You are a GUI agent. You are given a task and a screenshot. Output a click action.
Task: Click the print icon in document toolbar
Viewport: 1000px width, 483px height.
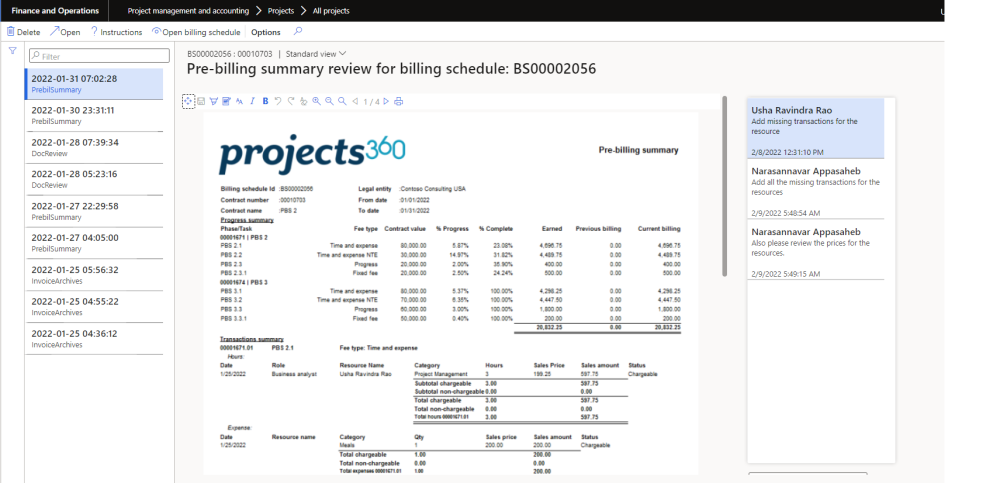[x=399, y=101]
